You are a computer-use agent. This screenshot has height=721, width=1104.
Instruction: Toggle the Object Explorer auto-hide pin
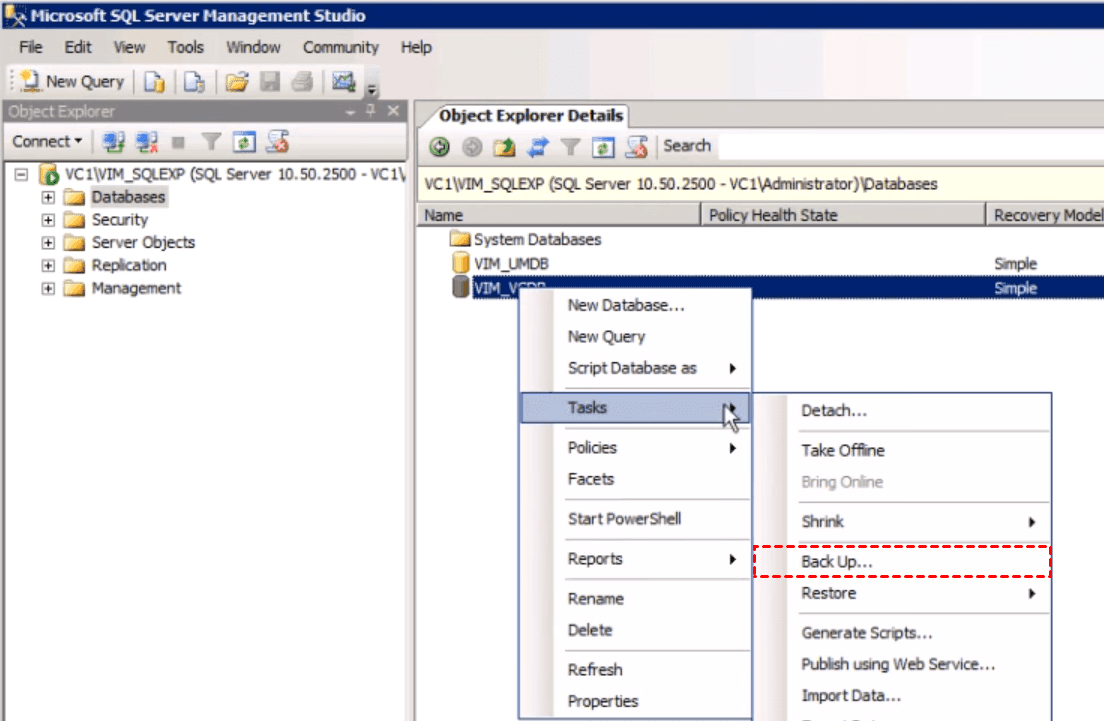tap(371, 111)
